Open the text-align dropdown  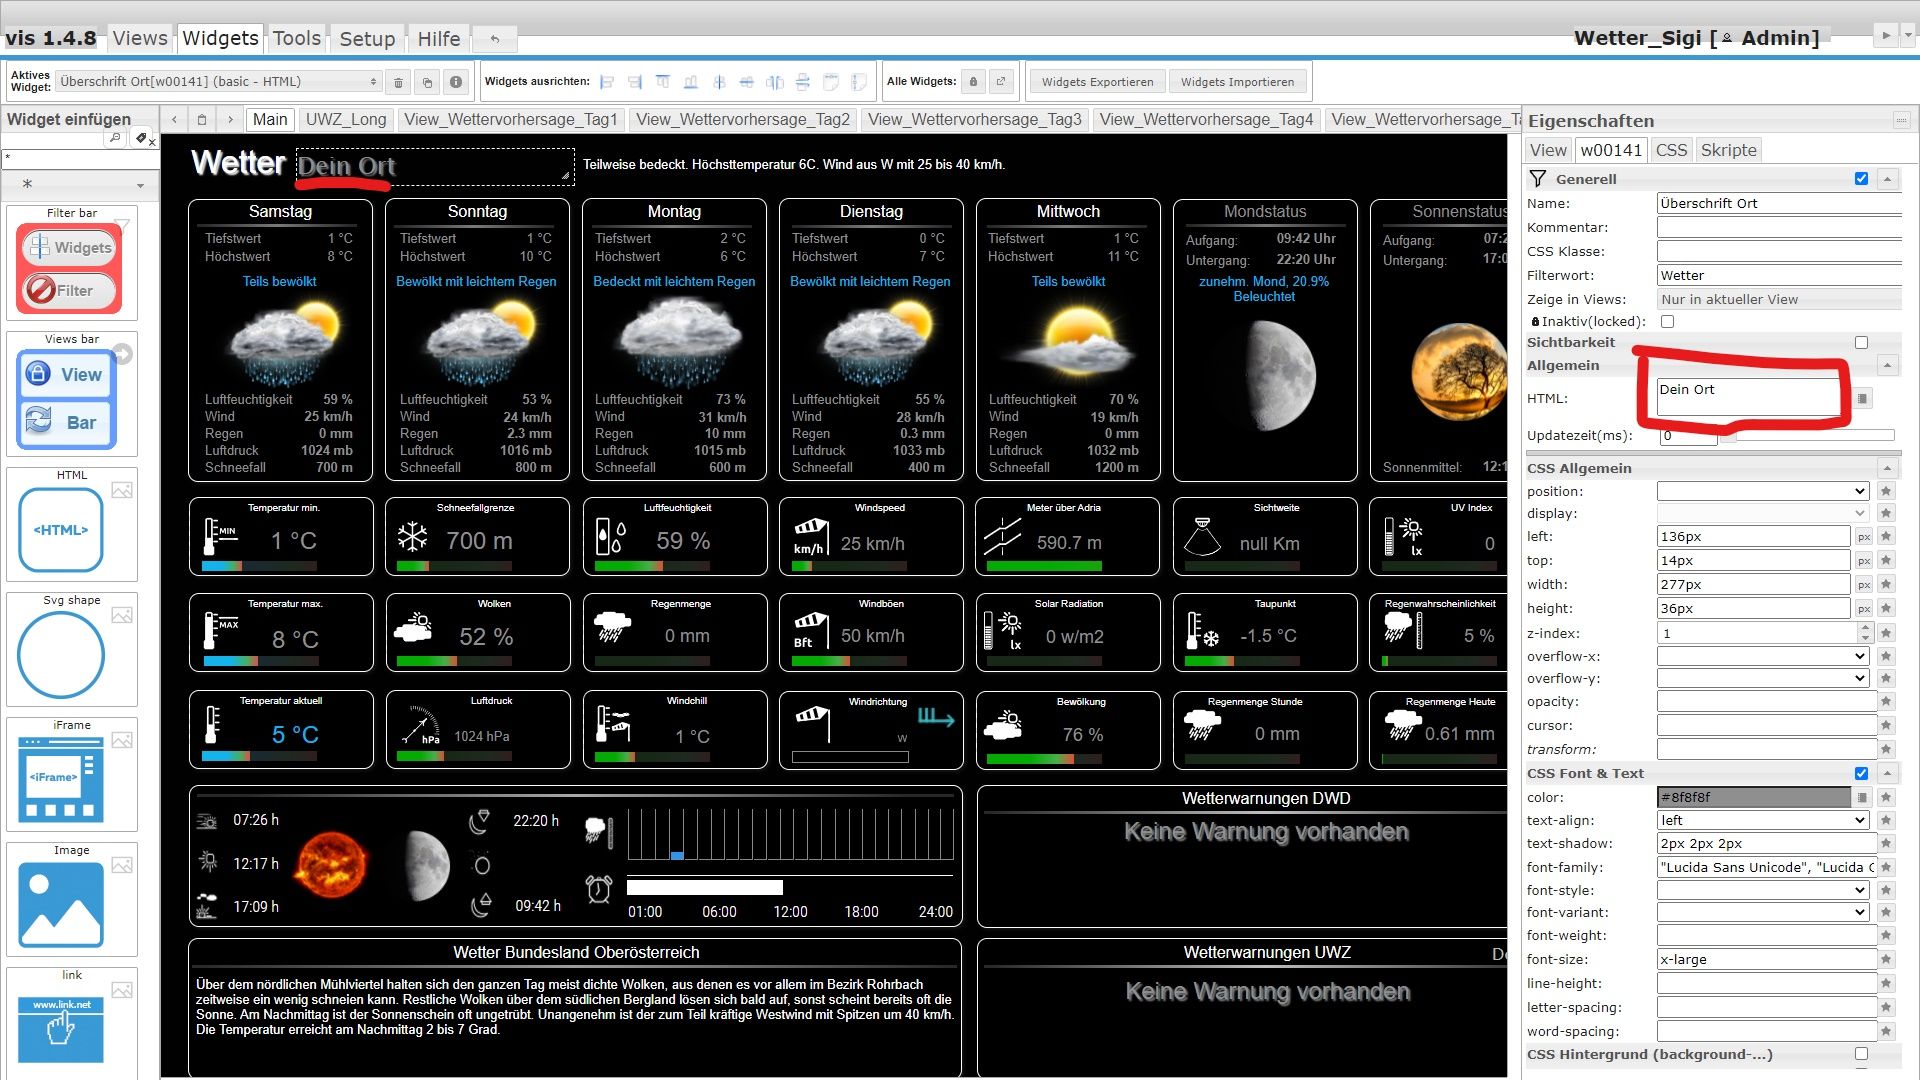pos(1763,820)
